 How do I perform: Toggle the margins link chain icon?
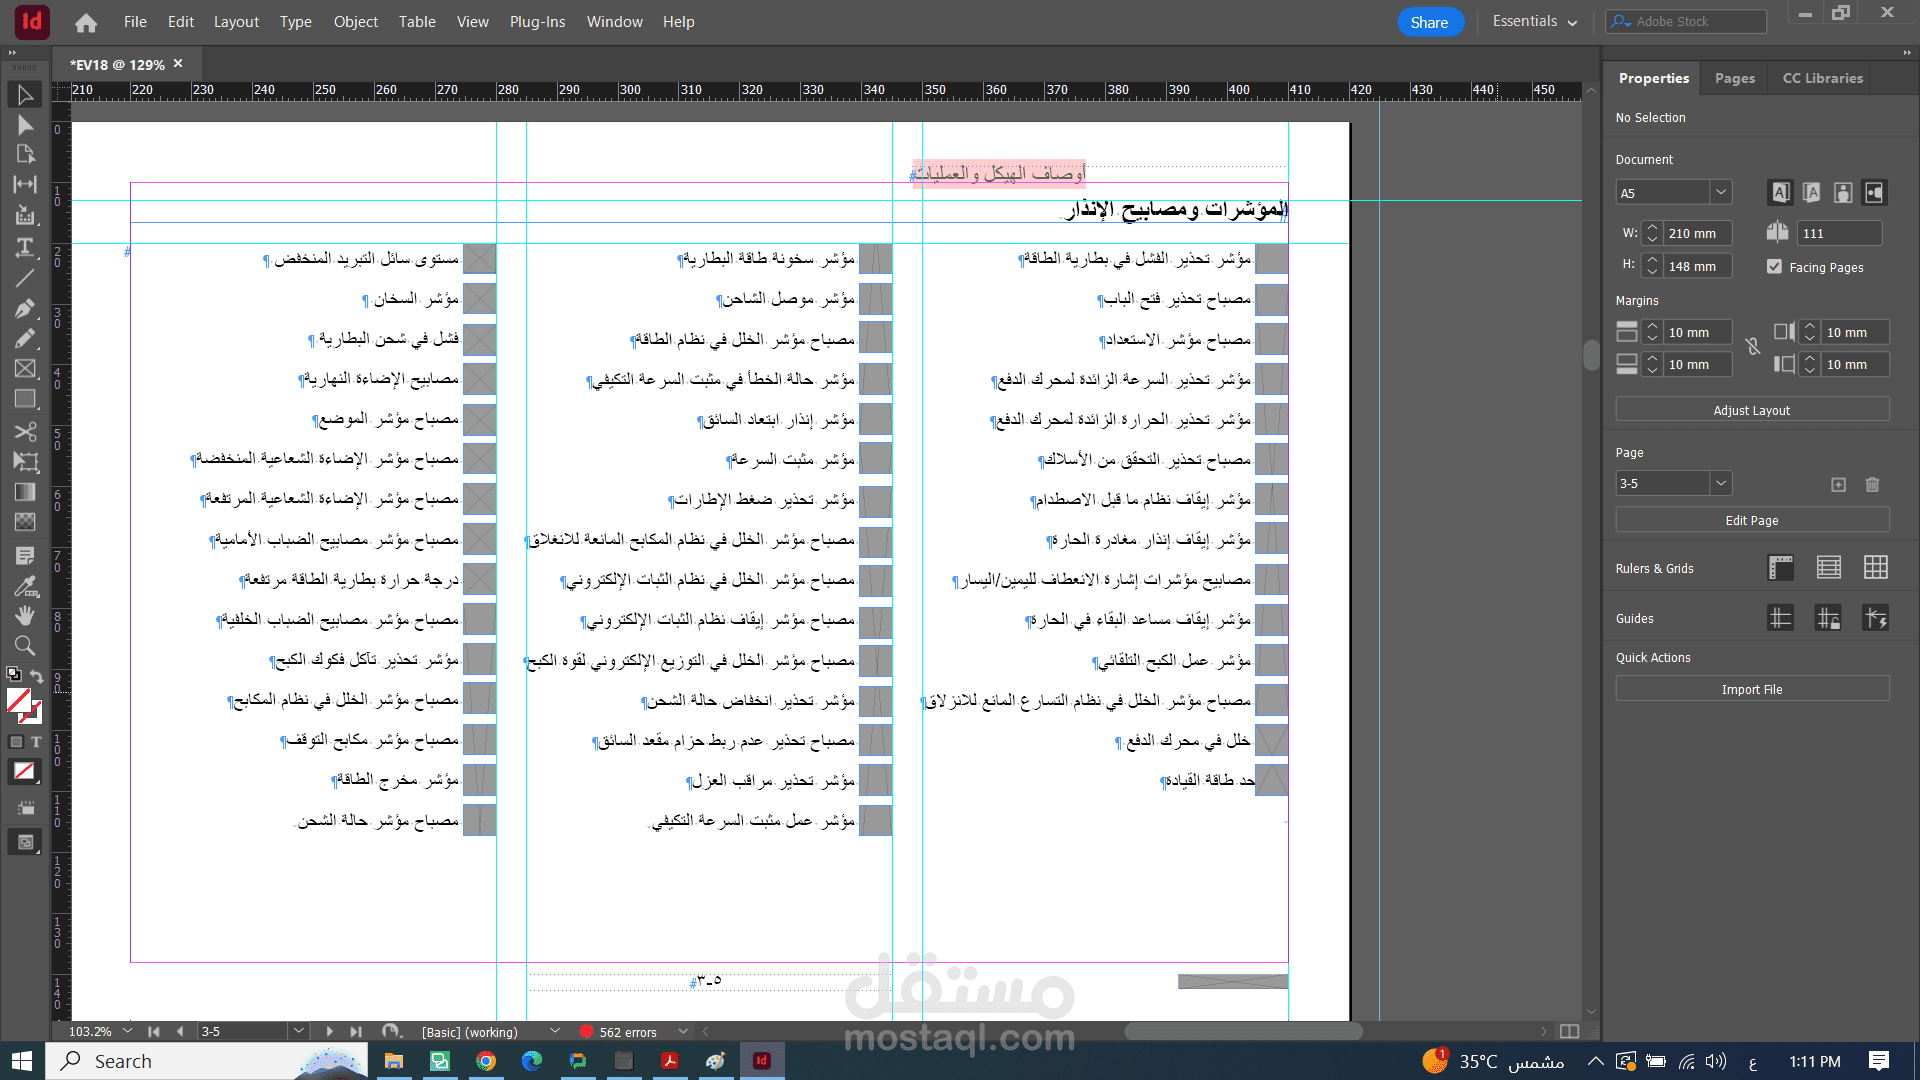click(1752, 347)
